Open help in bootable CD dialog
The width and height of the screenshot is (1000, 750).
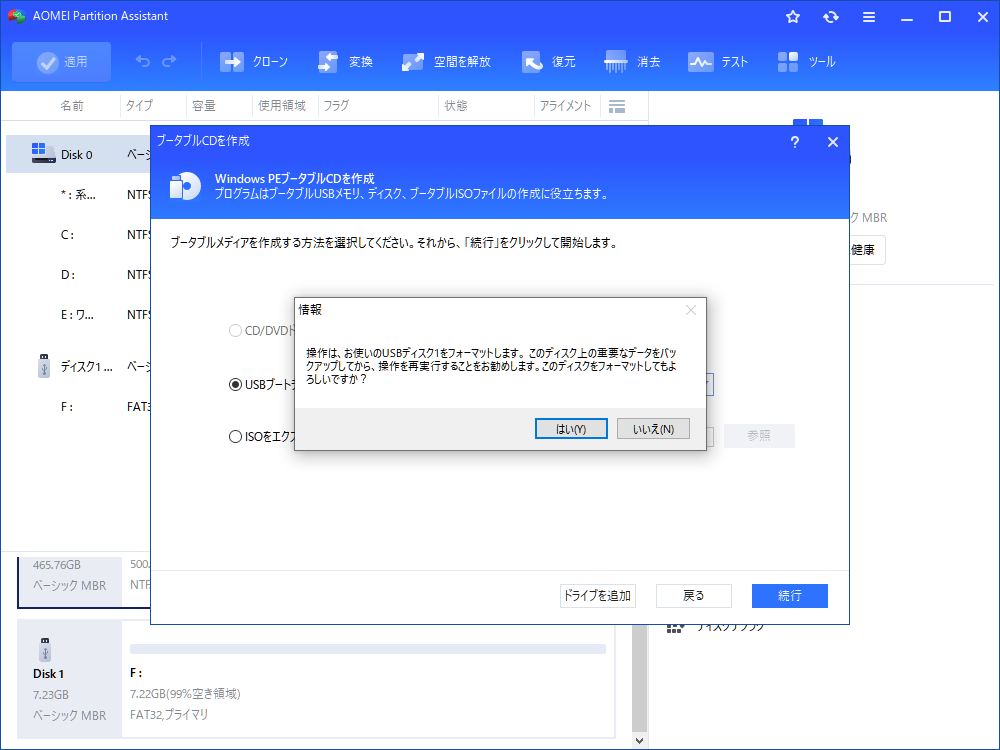pyautogui.click(x=795, y=142)
